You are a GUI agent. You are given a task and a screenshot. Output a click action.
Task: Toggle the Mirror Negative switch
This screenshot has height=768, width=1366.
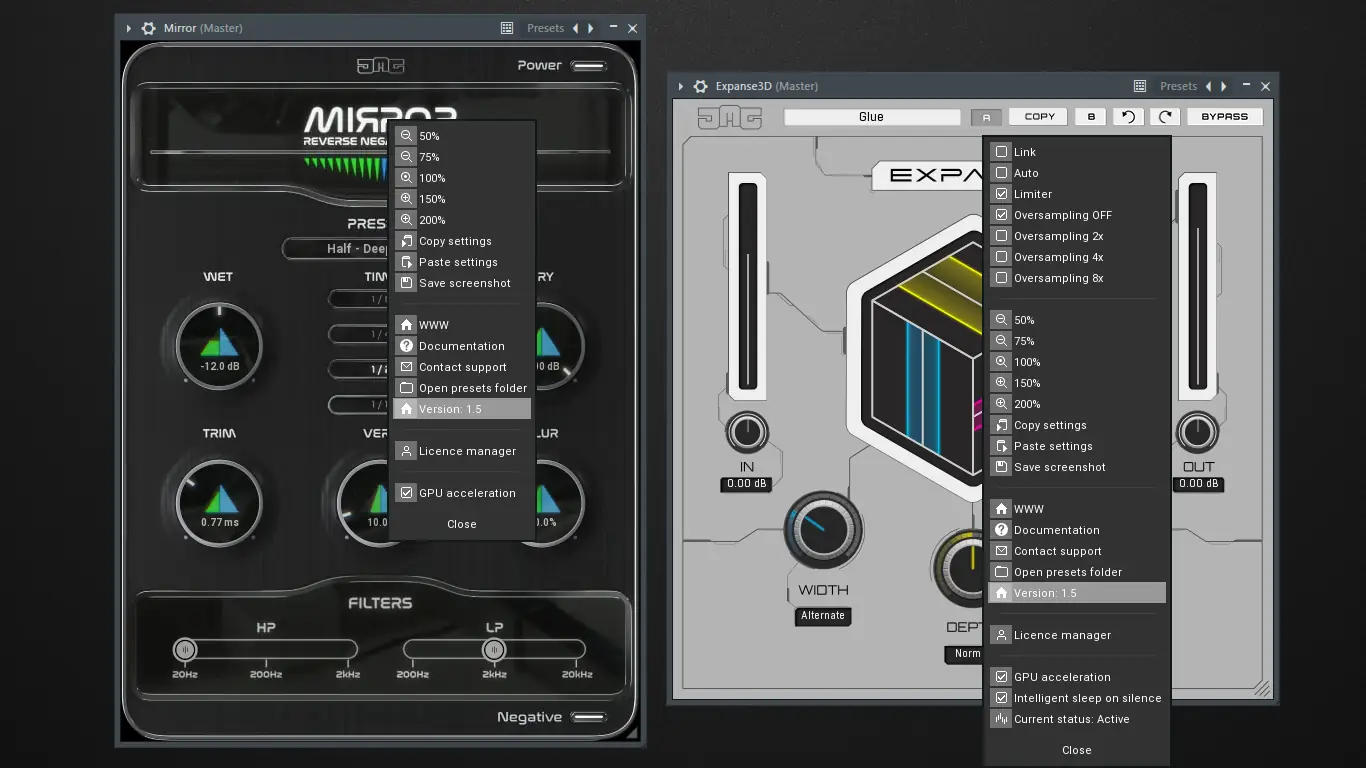[589, 717]
